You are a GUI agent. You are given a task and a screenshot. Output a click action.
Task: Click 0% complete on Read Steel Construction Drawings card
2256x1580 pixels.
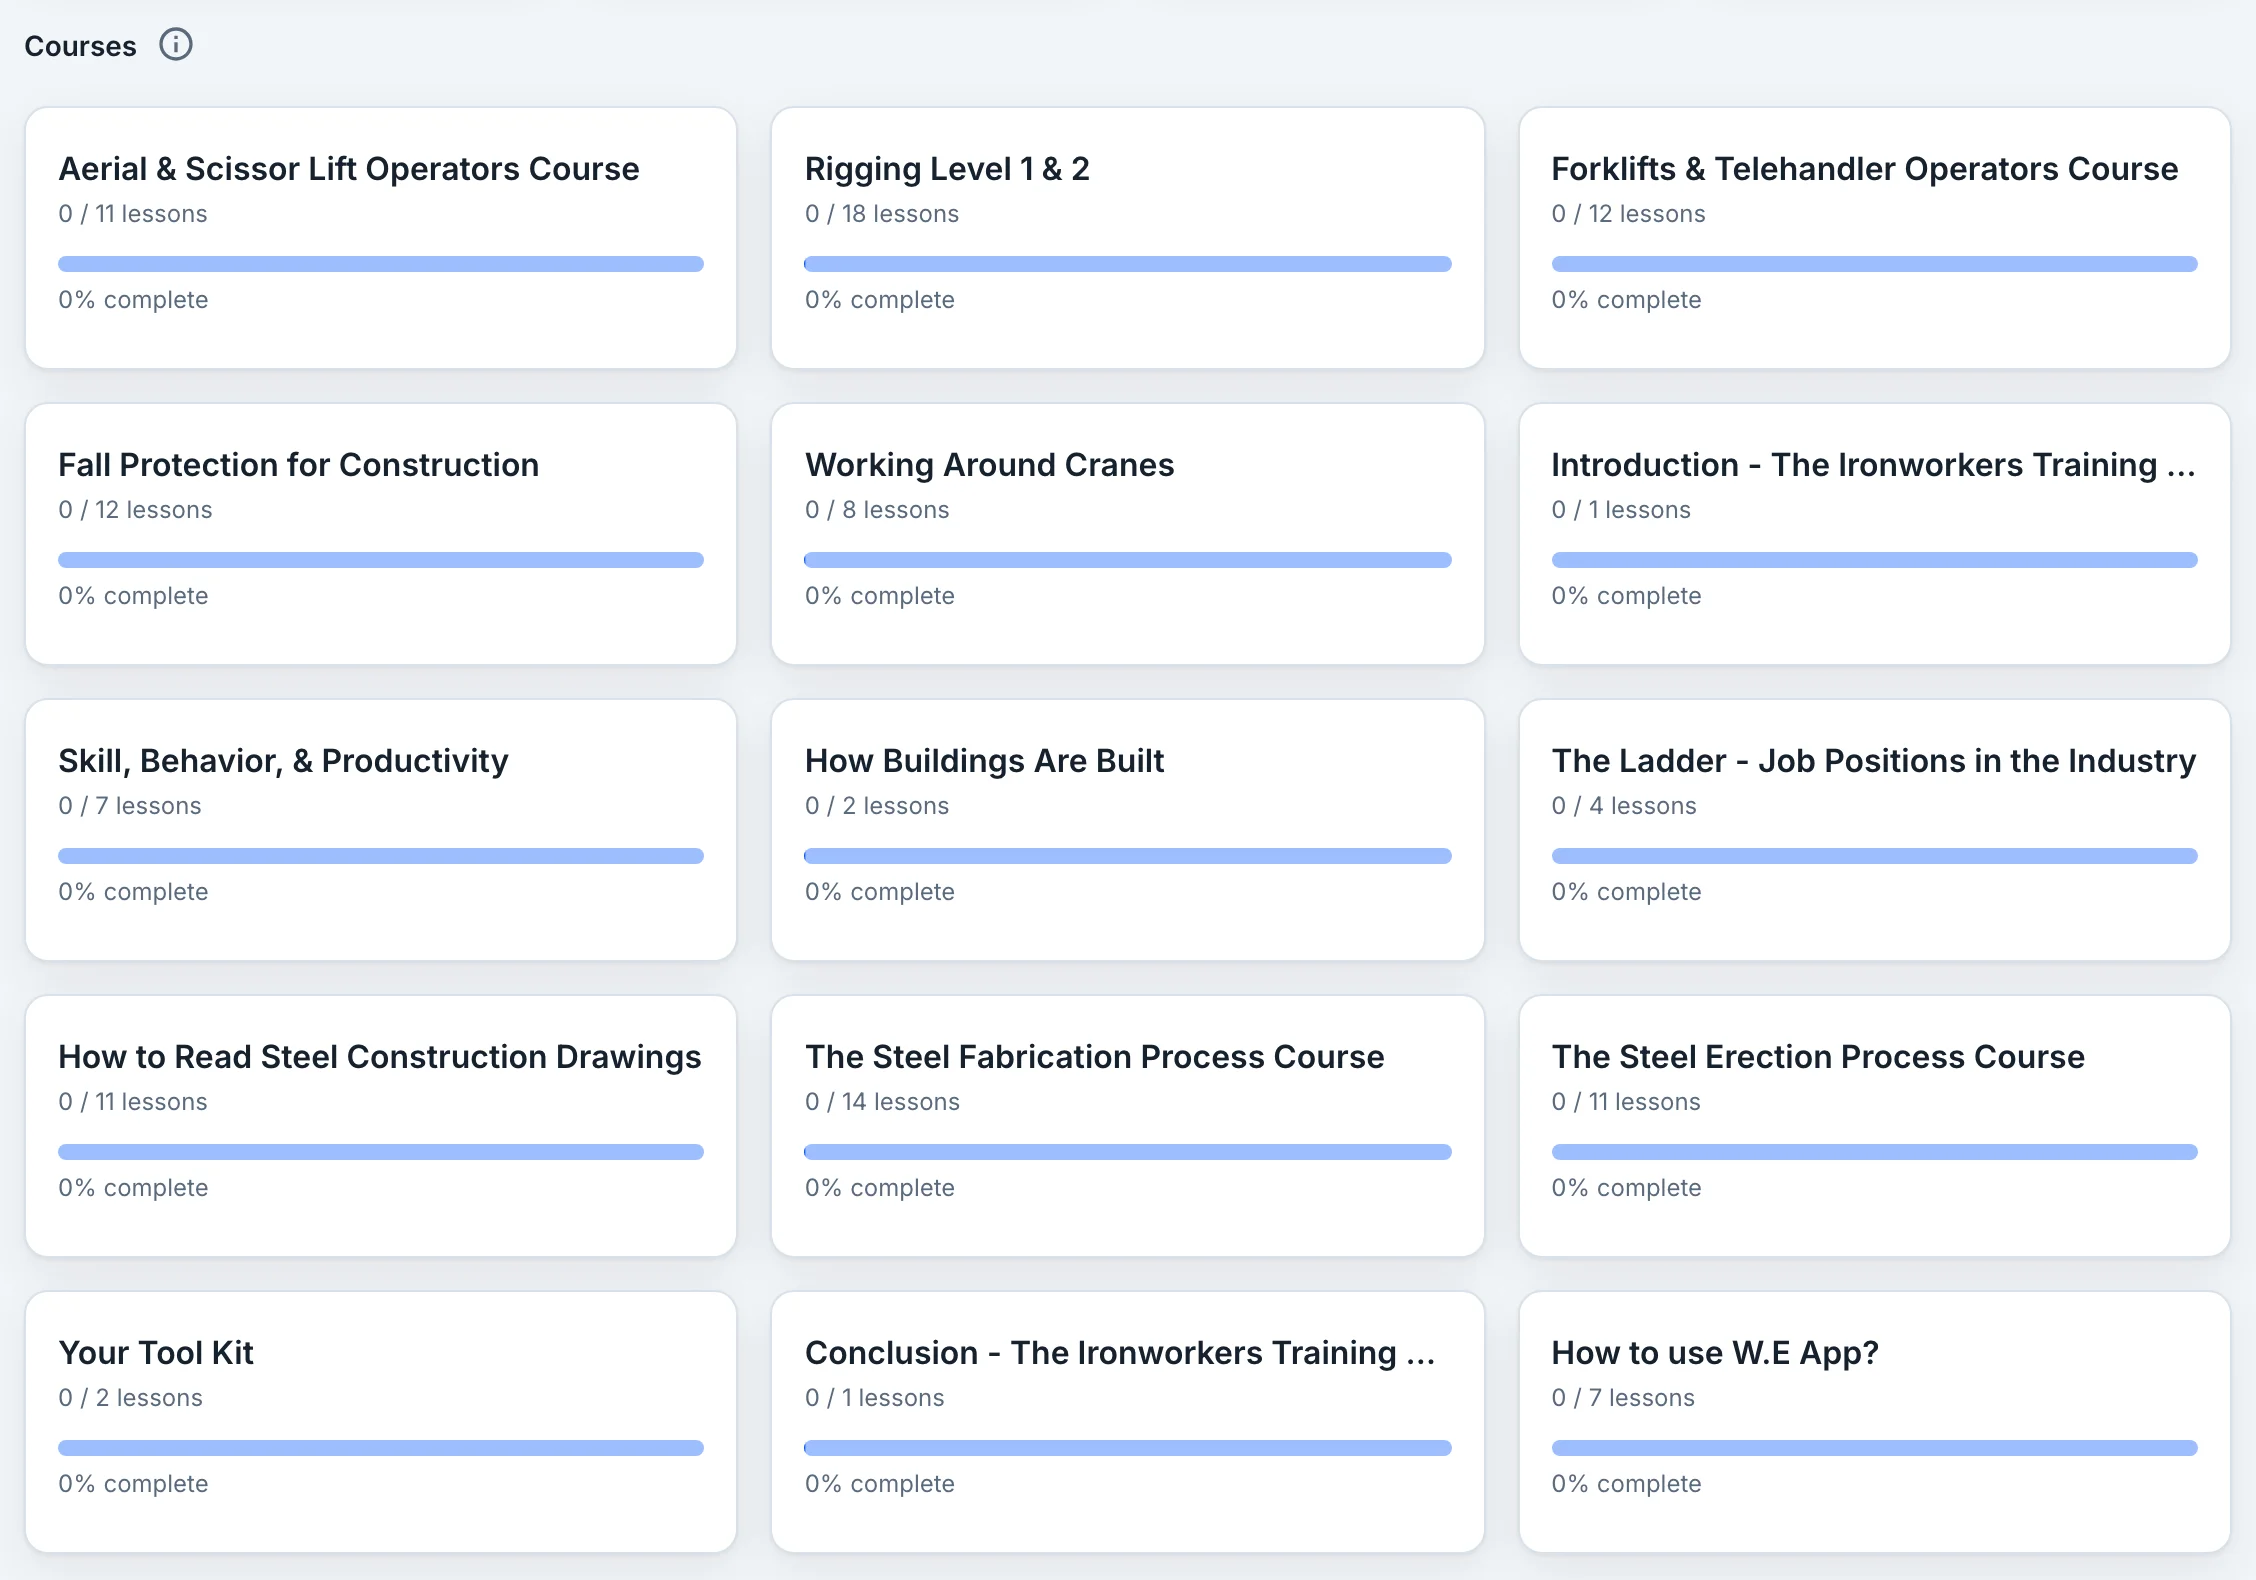point(133,1188)
